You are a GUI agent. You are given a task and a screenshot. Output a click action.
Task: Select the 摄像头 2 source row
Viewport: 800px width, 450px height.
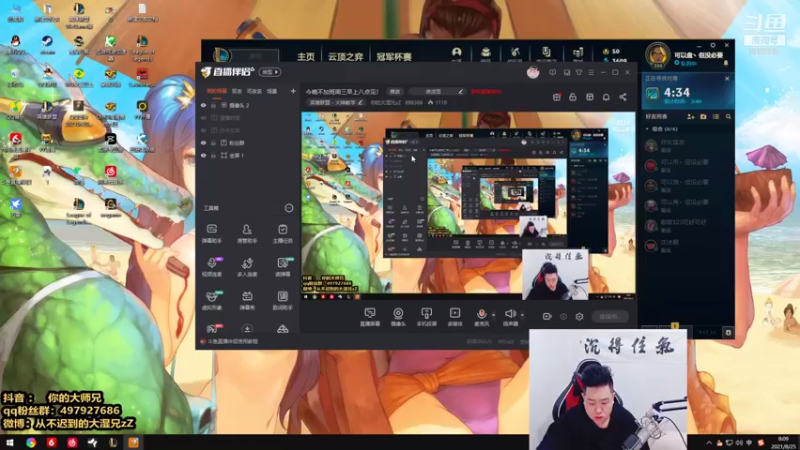[247, 105]
